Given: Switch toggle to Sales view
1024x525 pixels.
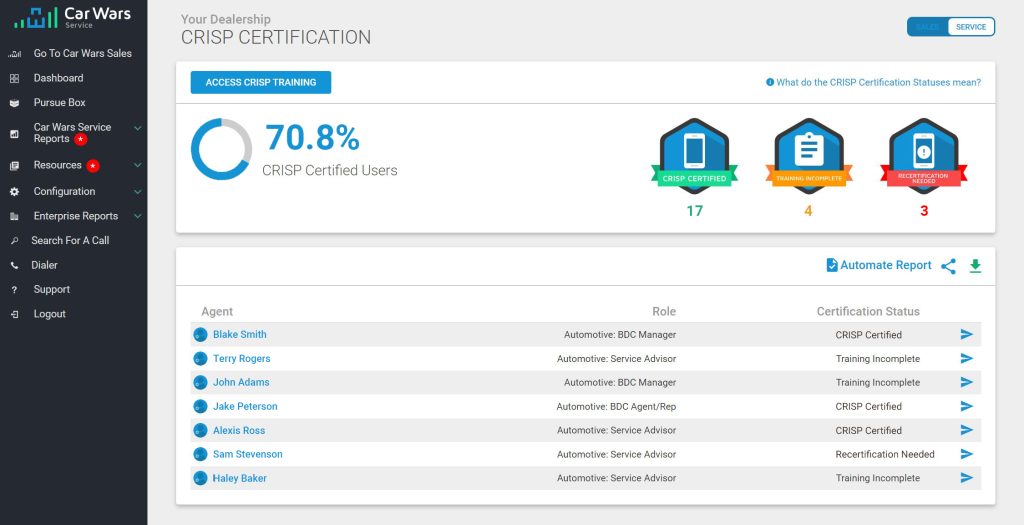Looking at the screenshot, I should pos(928,27).
